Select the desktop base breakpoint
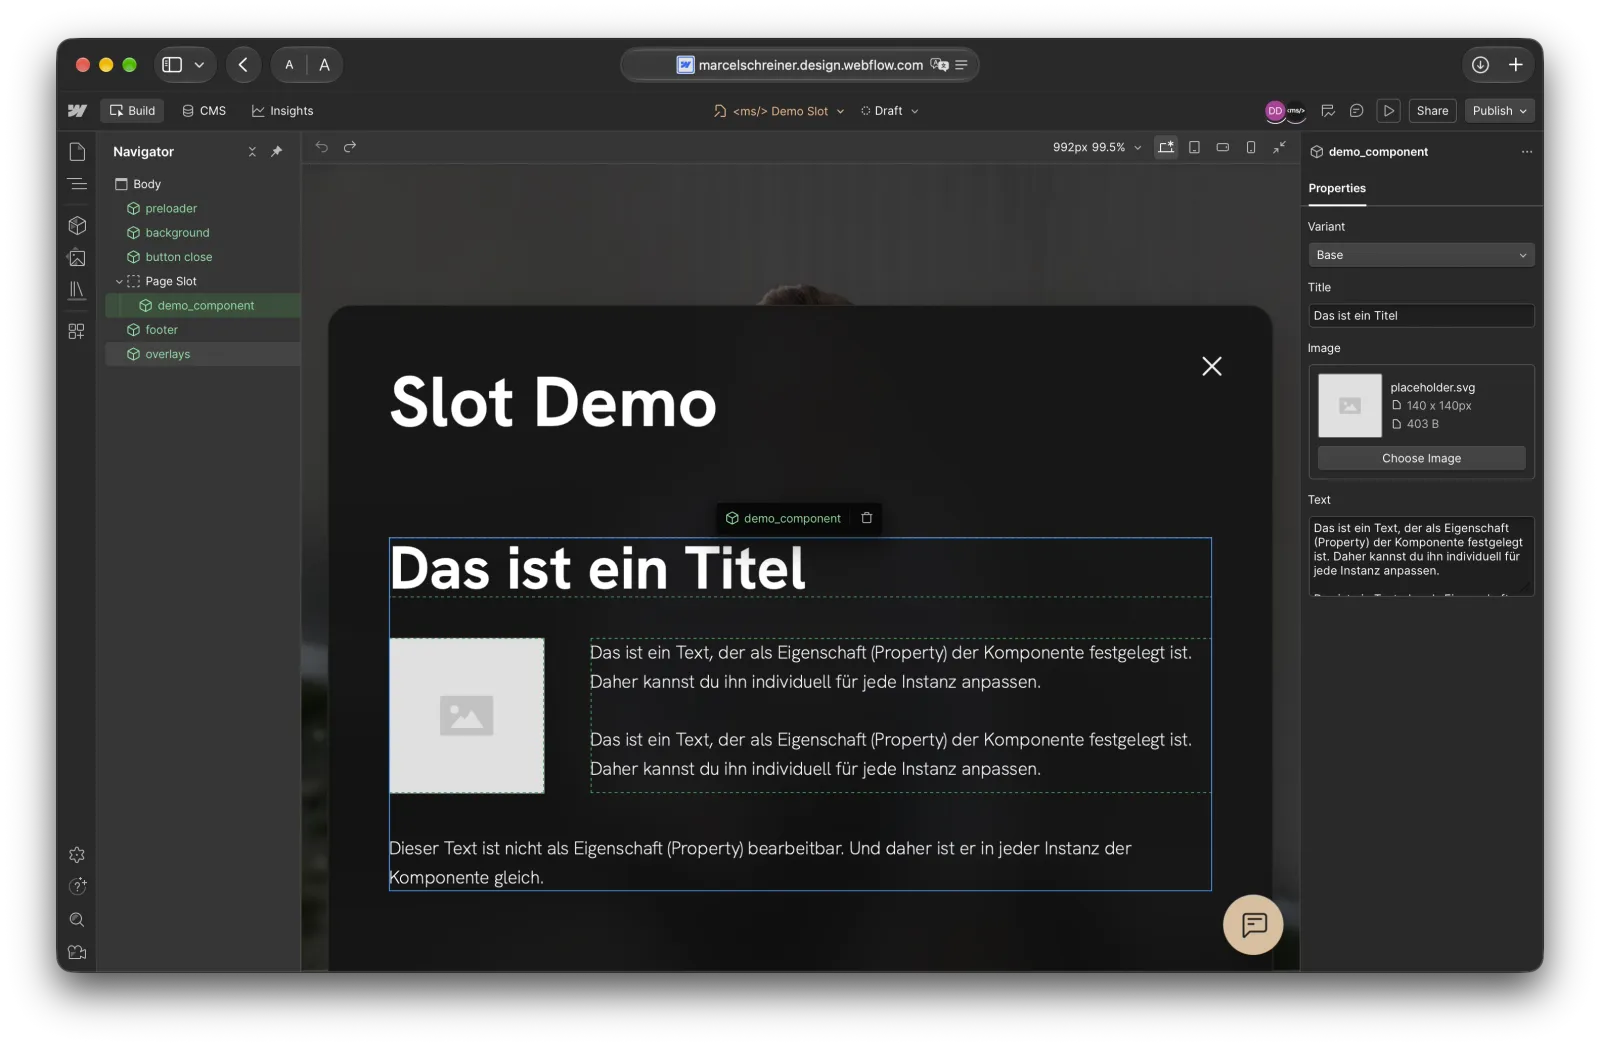The height and width of the screenshot is (1047, 1600). pos(1166,147)
